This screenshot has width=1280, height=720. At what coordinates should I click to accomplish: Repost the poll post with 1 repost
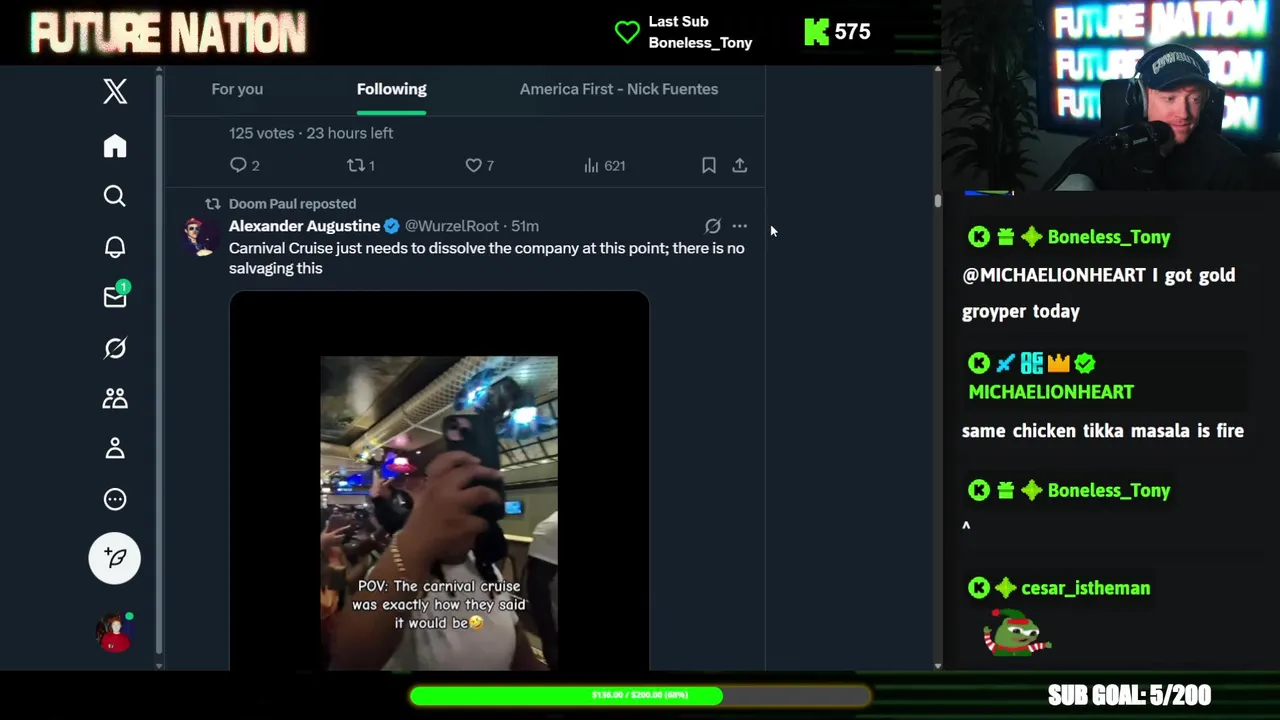[x=360, y=165]
